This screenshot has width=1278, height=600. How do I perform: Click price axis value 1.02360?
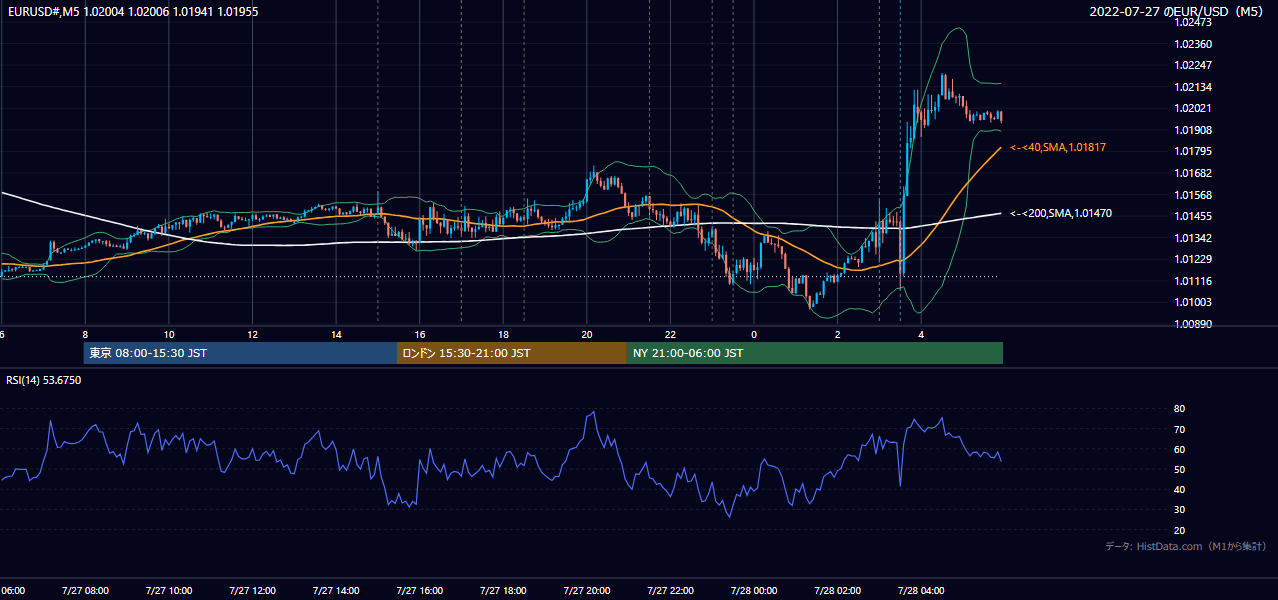1193,44
